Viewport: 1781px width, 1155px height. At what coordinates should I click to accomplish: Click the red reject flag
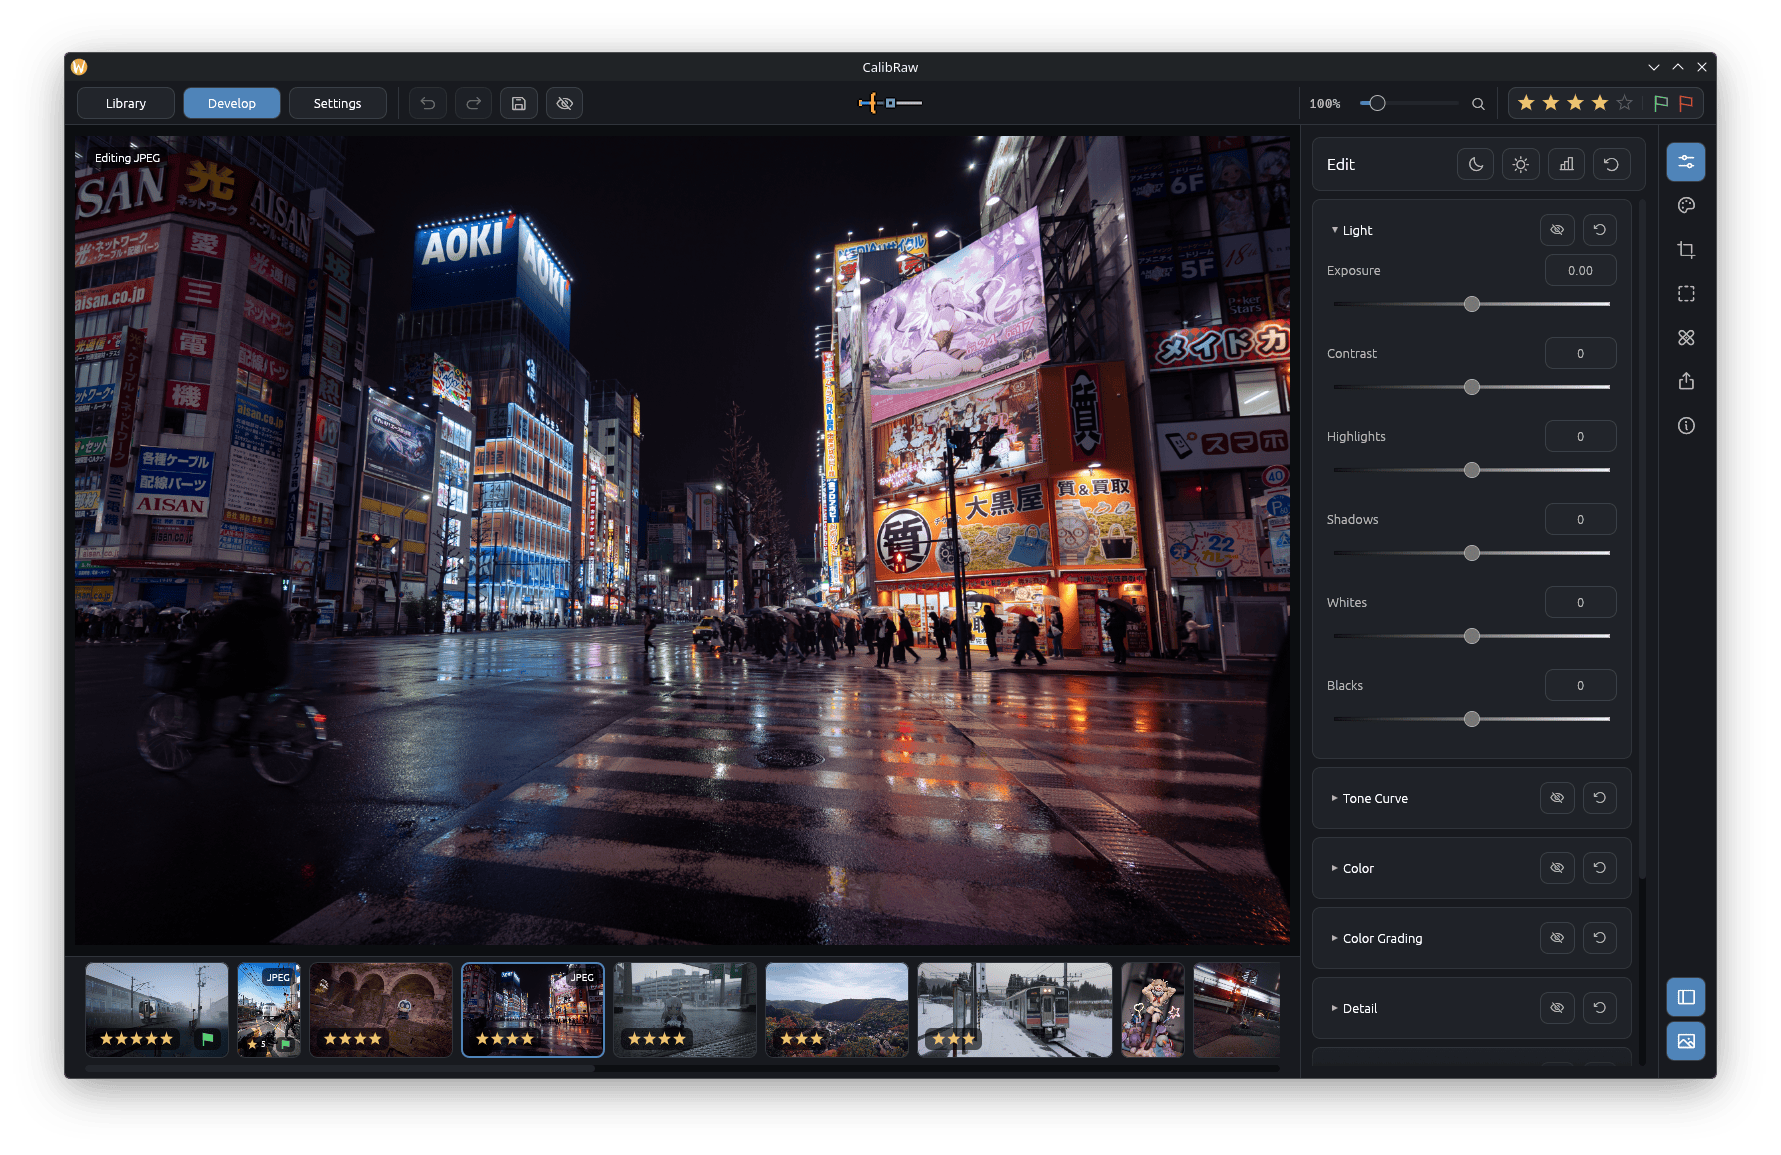(1686, 103)
